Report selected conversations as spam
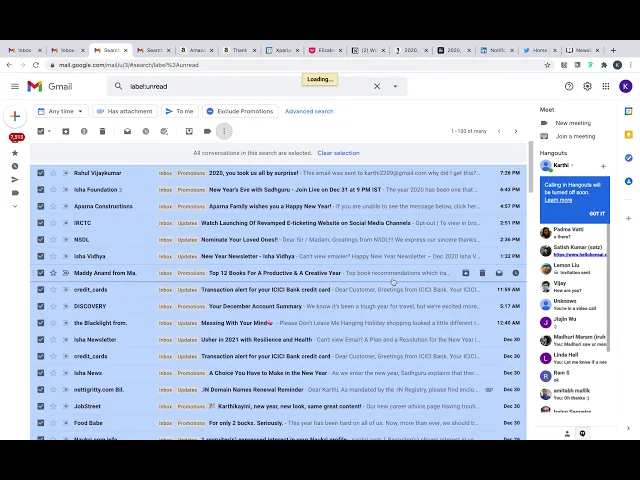Image resolution: width=640 pixels, height=480 pixels. [84, 131]
